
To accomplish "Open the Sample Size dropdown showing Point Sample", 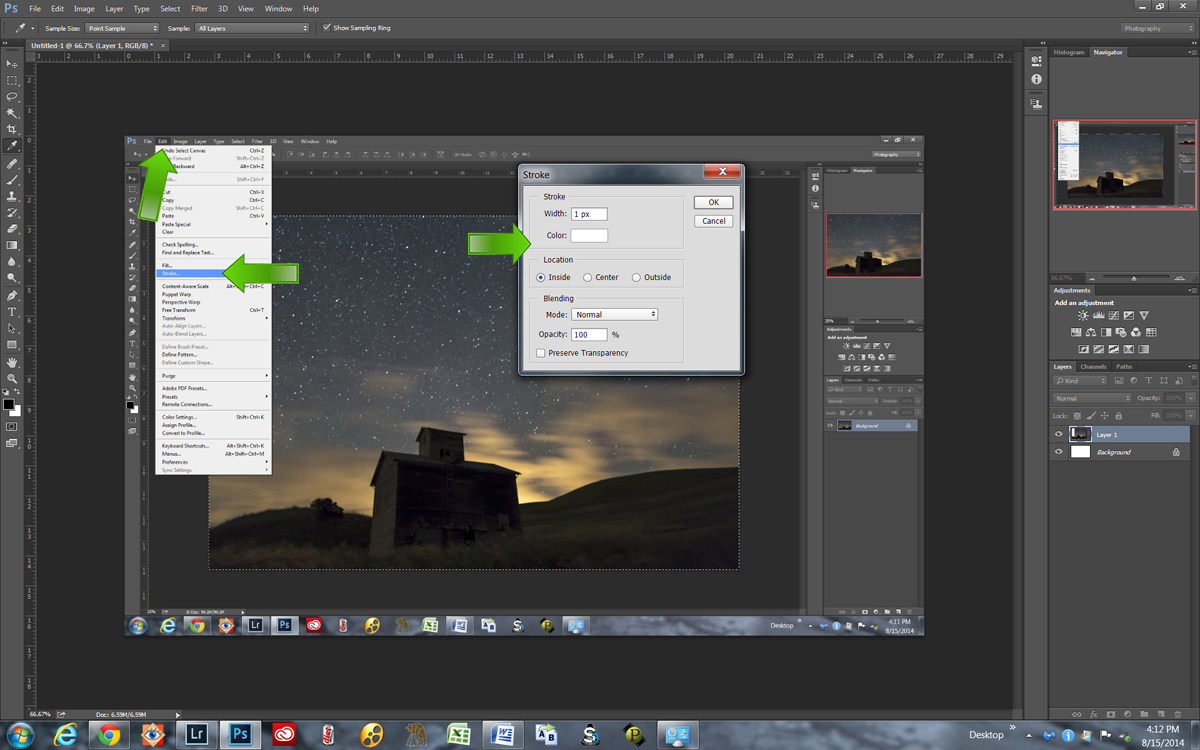I will pyautogui.click(x=122, y=28).
